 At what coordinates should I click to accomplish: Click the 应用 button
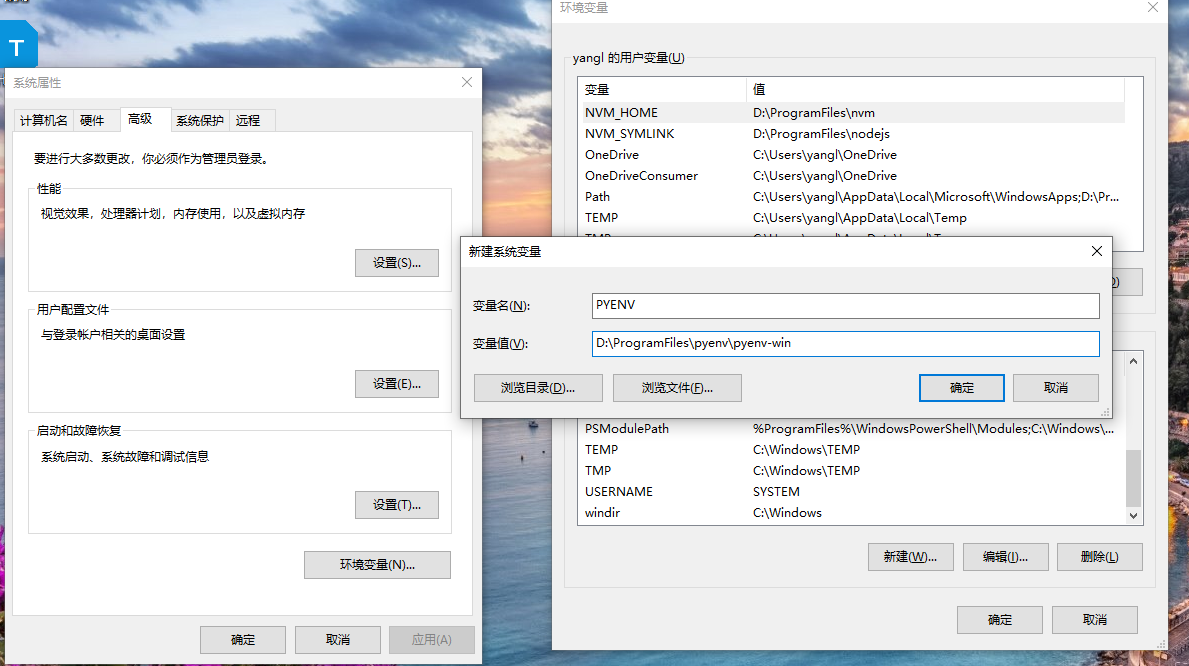(431, 639)
